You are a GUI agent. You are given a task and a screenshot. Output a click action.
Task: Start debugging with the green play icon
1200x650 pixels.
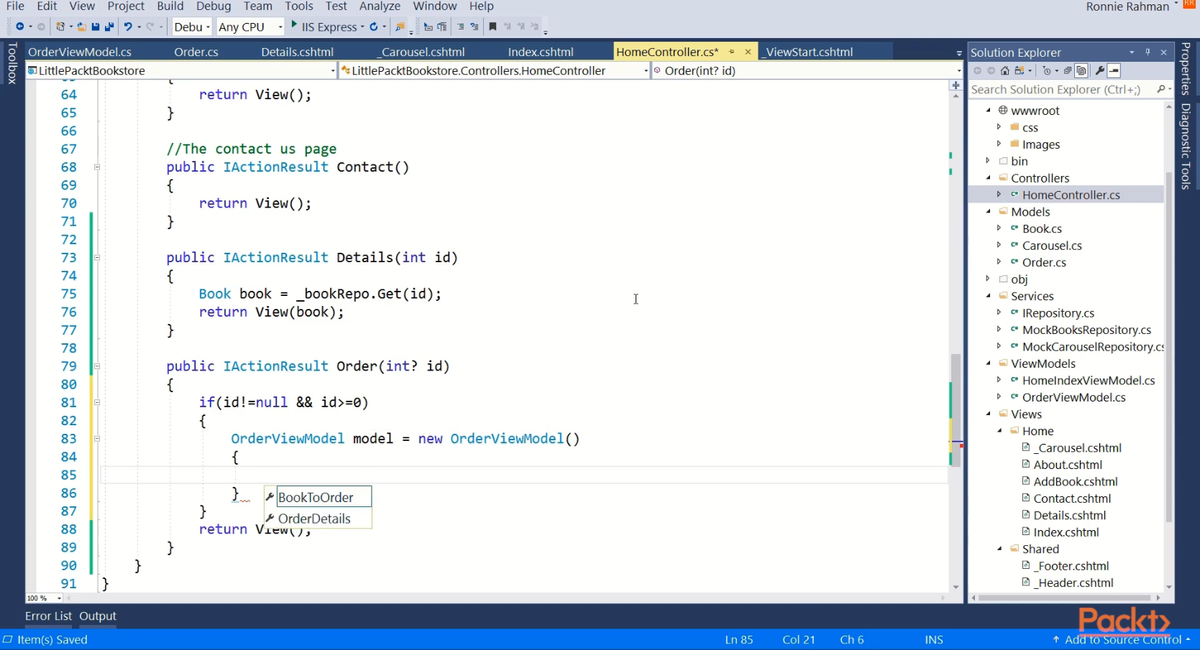coord(294,25)
